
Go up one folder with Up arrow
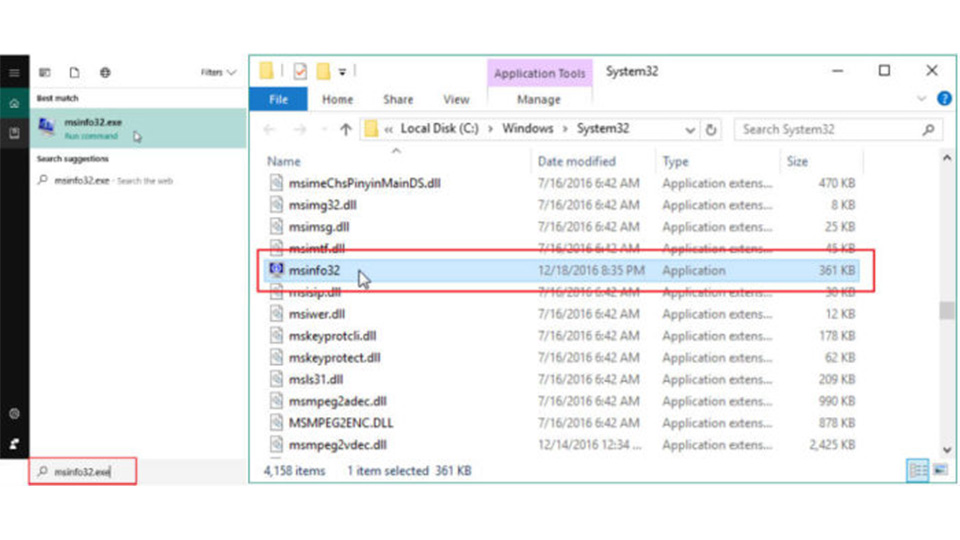click(345, 129)
